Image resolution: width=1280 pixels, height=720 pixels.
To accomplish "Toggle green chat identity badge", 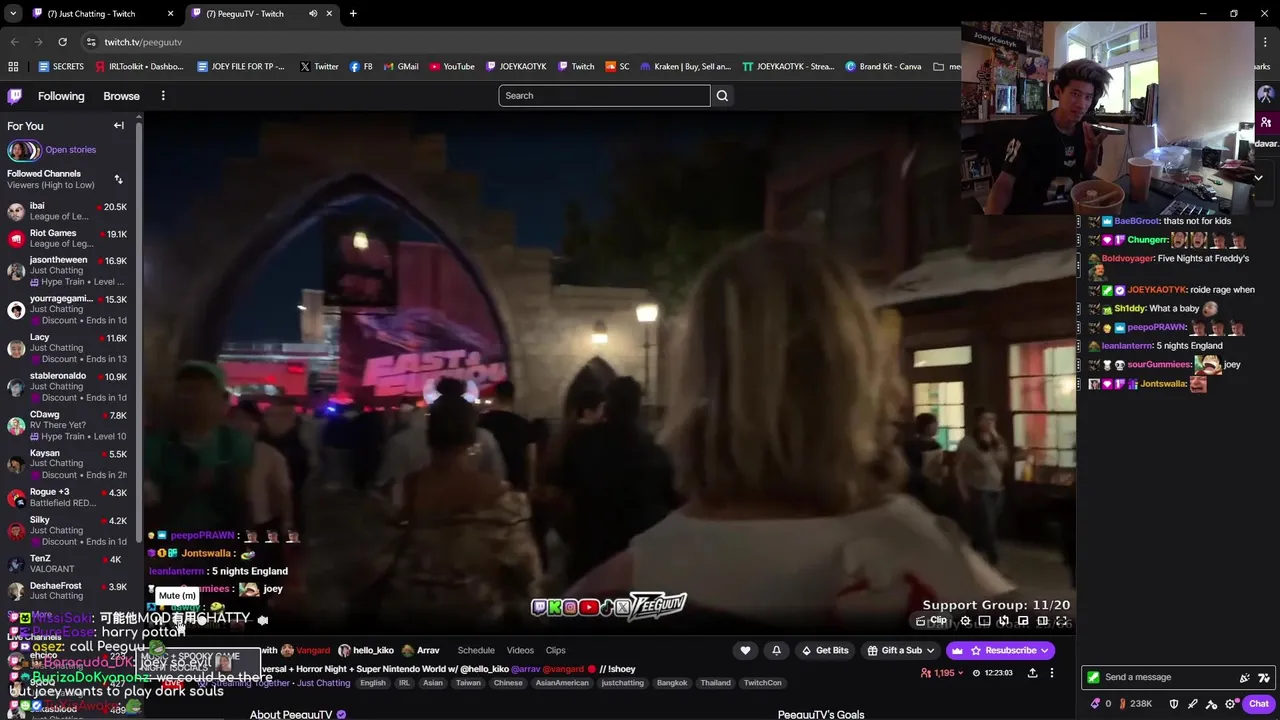I will point(1093,677).
